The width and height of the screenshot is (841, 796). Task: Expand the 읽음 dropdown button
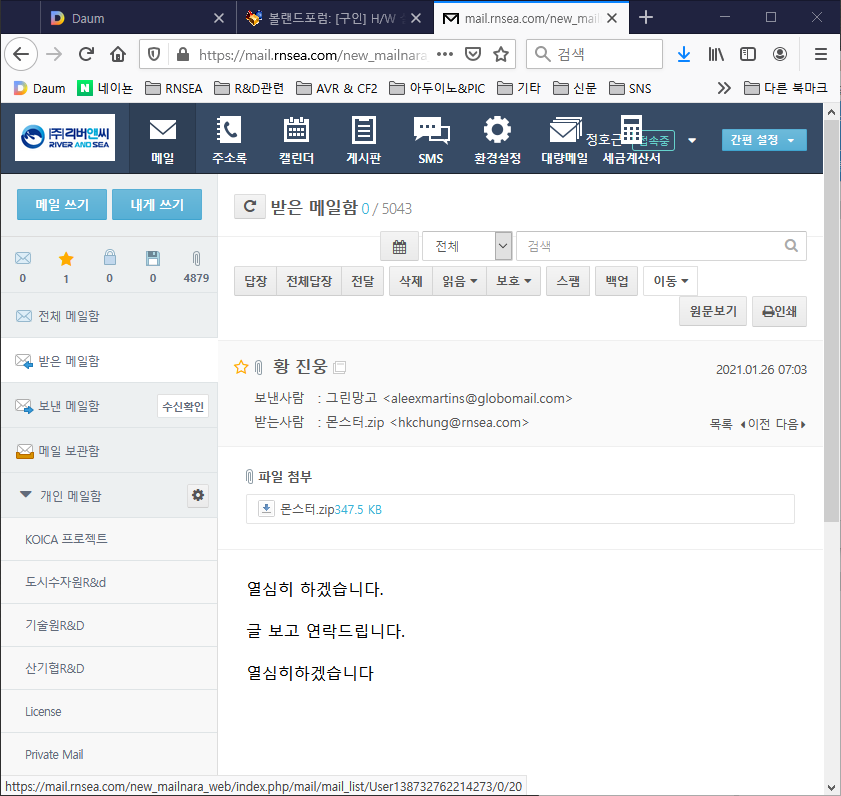459,282
